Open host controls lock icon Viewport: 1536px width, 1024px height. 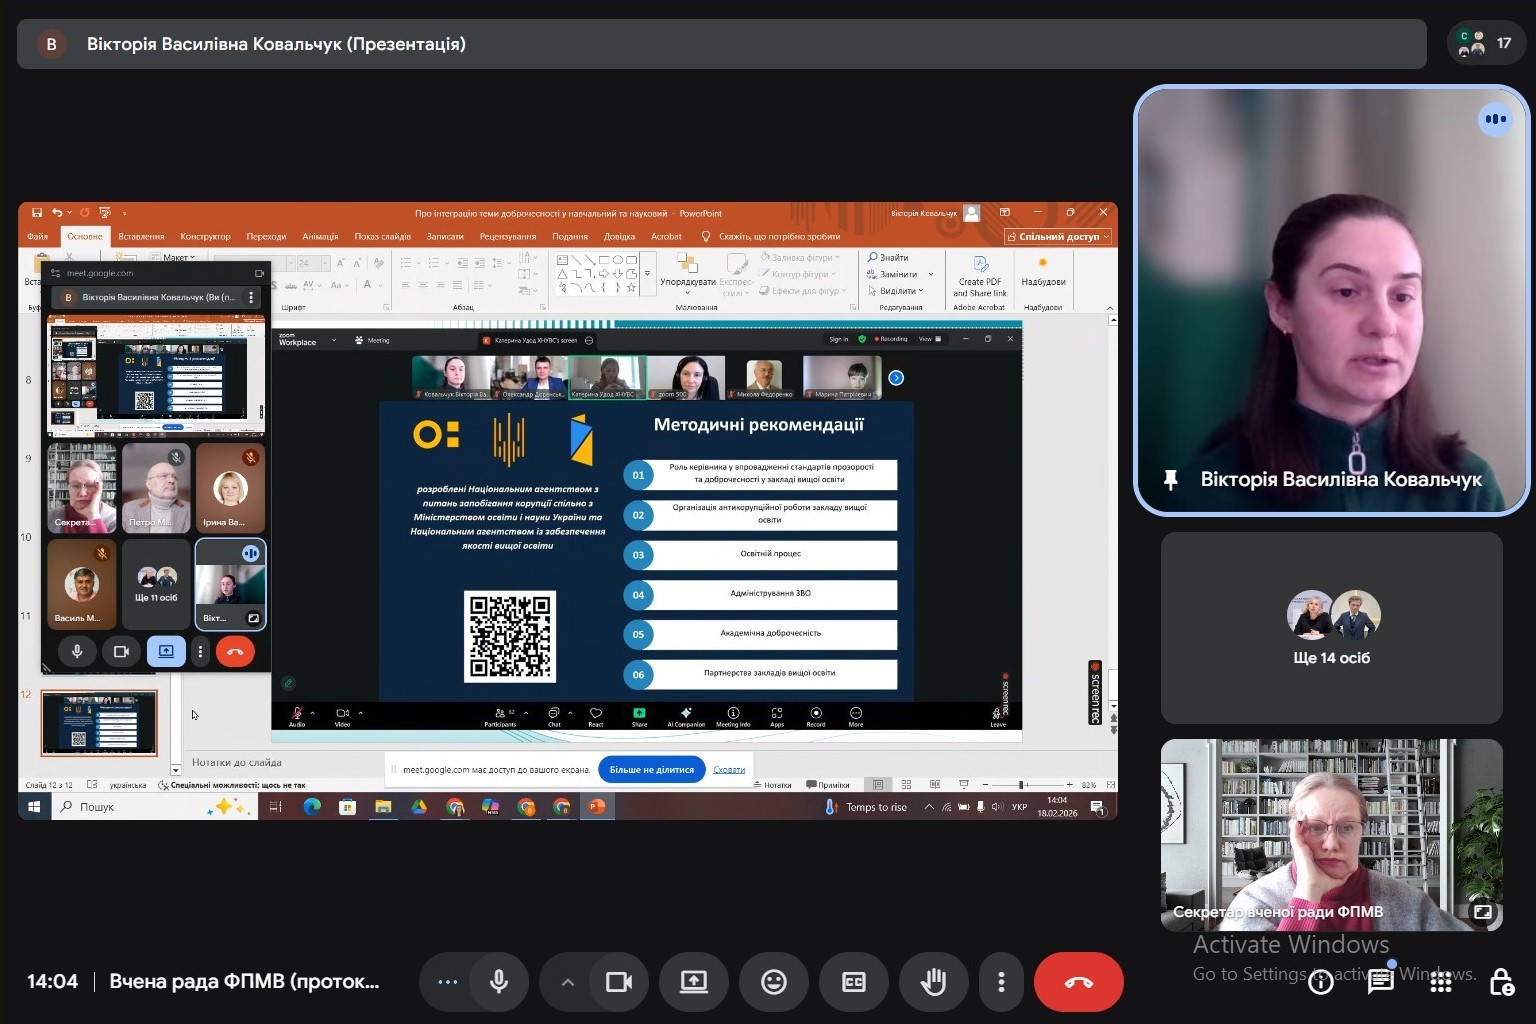(1500, 982)
